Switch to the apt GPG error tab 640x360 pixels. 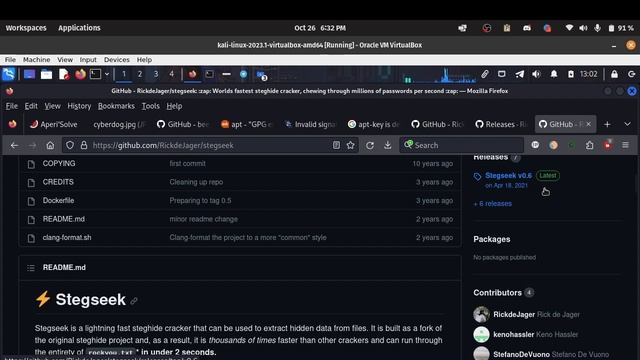click(247, 124)
